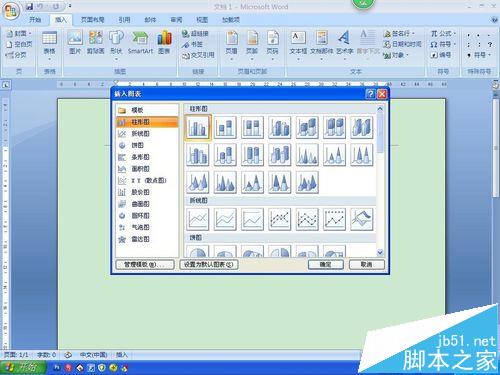Toggle the 插入 insert mode in status bar
The width and height of the screenshot is (500, 375).
(122, 355)
